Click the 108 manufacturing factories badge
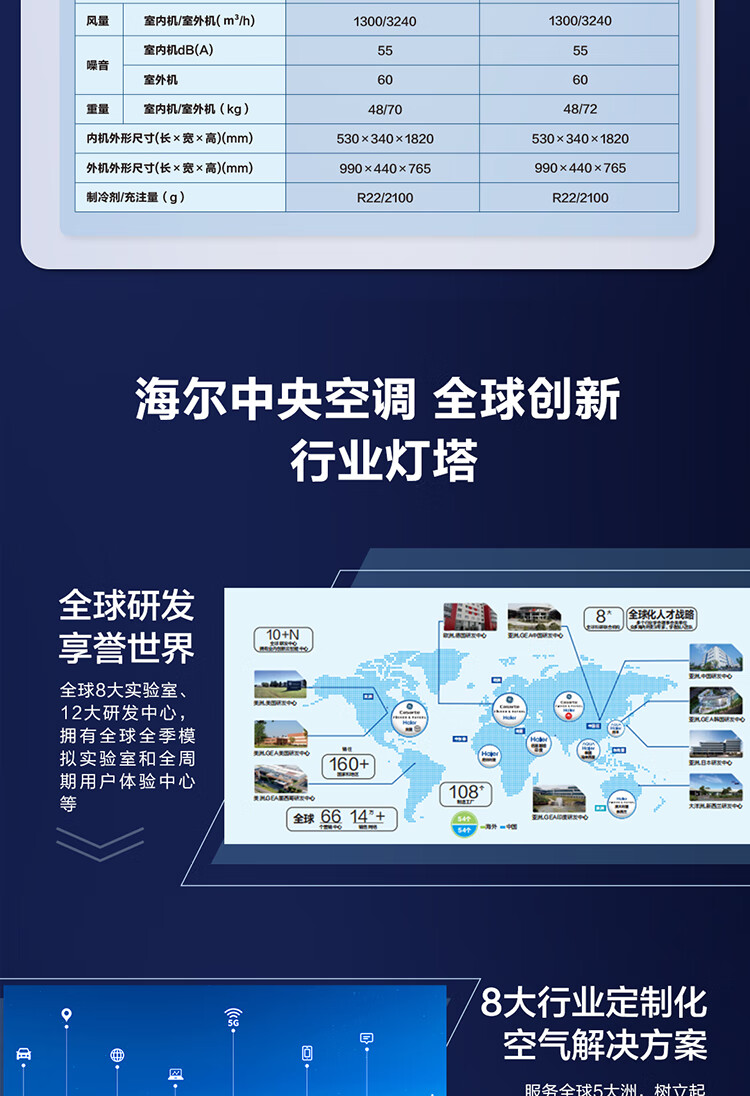The height and width of the screenshot is (1096, 750). (466, 794)
